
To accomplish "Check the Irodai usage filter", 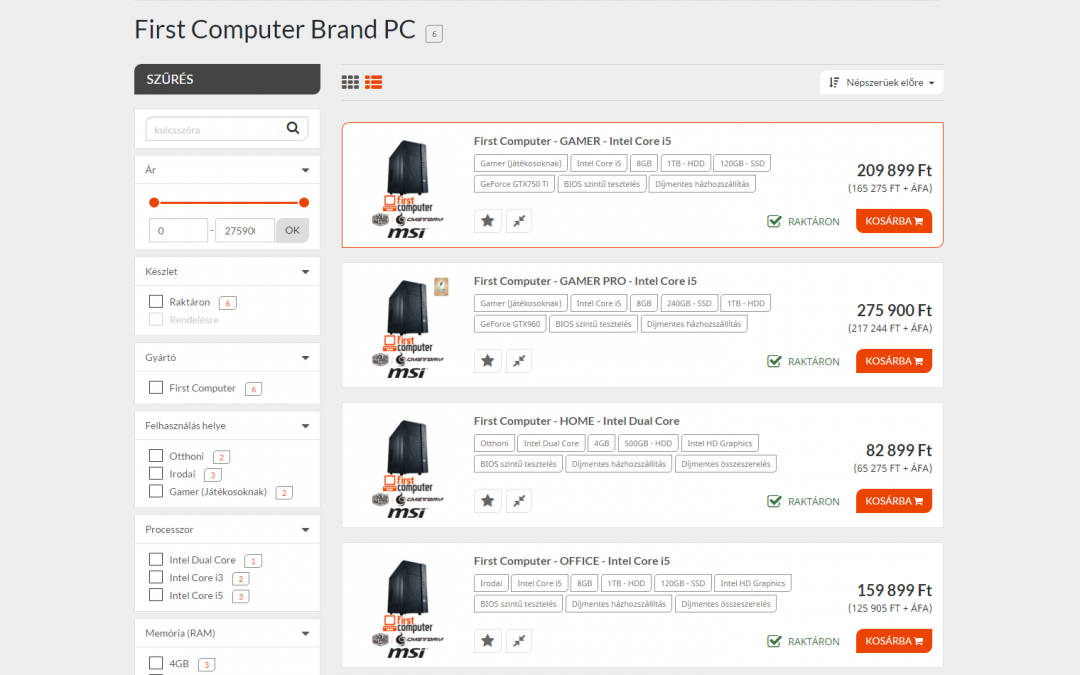I will coord(156,474).
